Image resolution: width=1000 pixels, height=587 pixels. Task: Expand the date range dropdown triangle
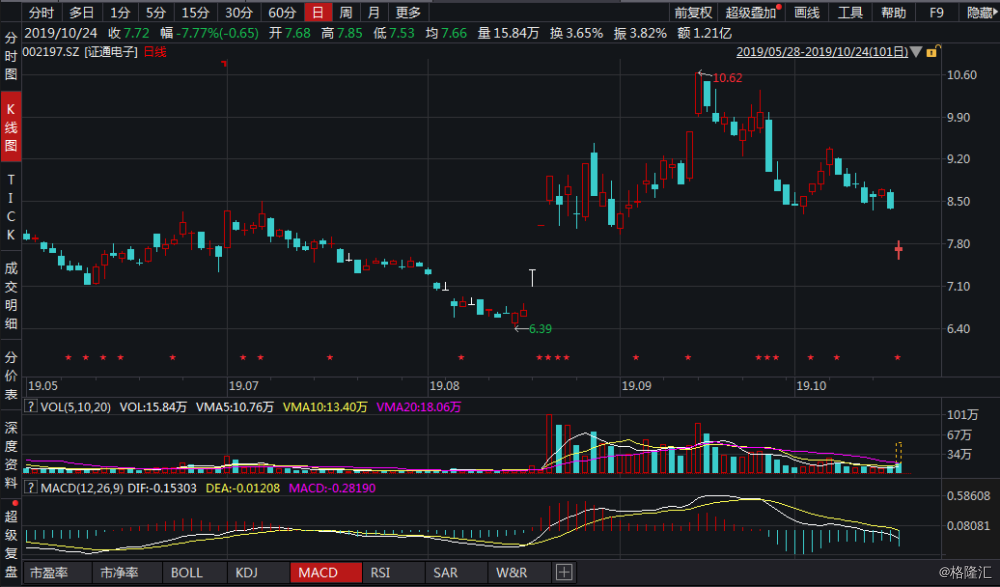click(x=916, y=52)
